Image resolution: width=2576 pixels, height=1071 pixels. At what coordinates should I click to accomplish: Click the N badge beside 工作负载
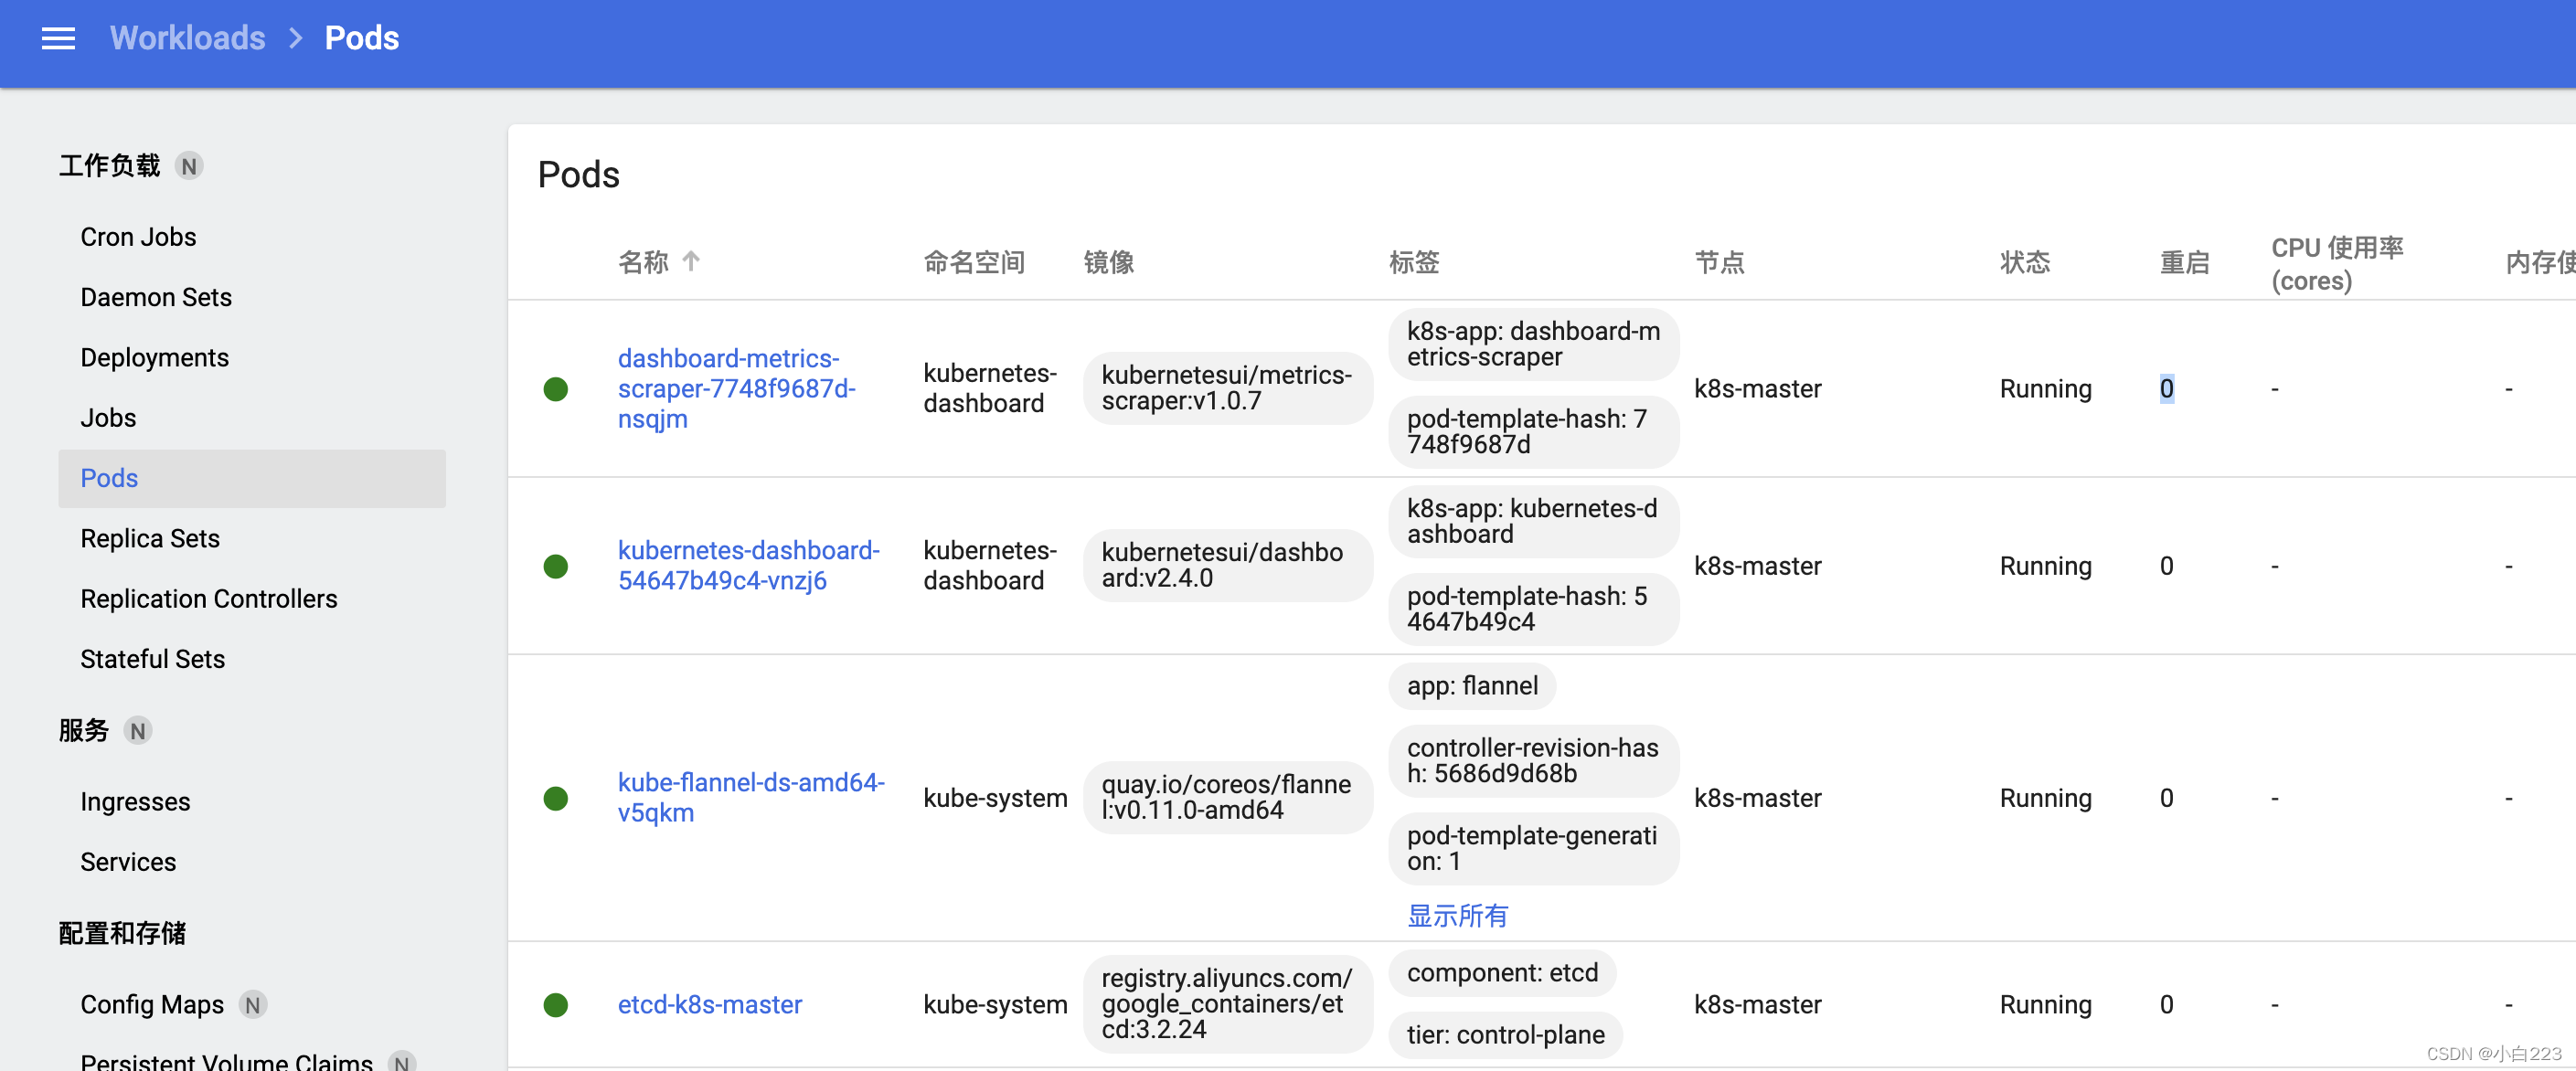[x=189, y=166]
